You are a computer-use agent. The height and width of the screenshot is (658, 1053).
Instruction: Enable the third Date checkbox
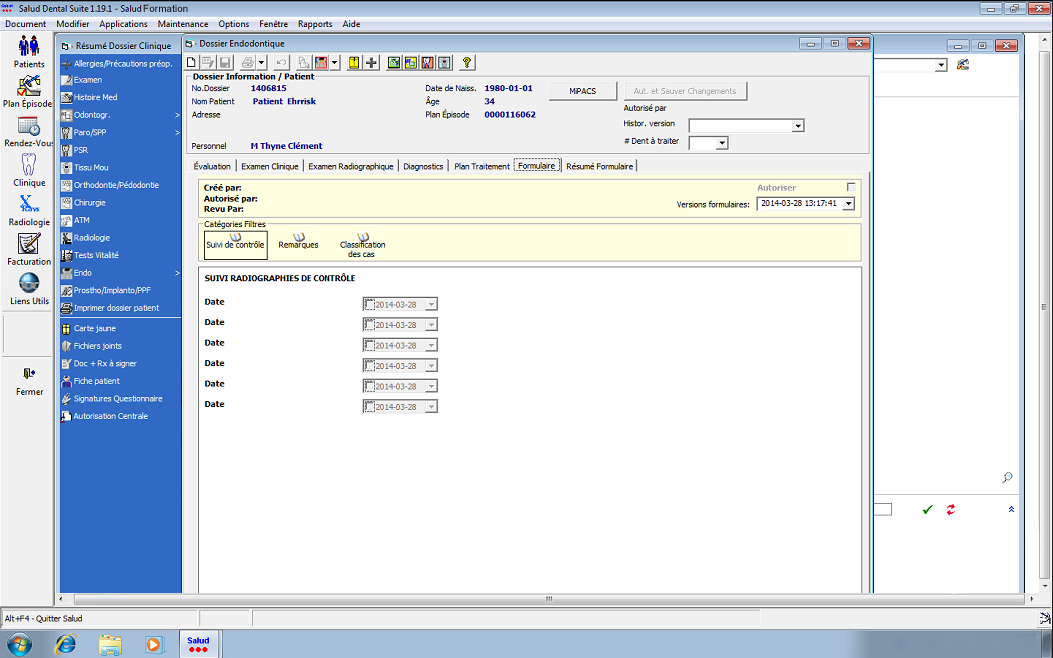point(369,345)
